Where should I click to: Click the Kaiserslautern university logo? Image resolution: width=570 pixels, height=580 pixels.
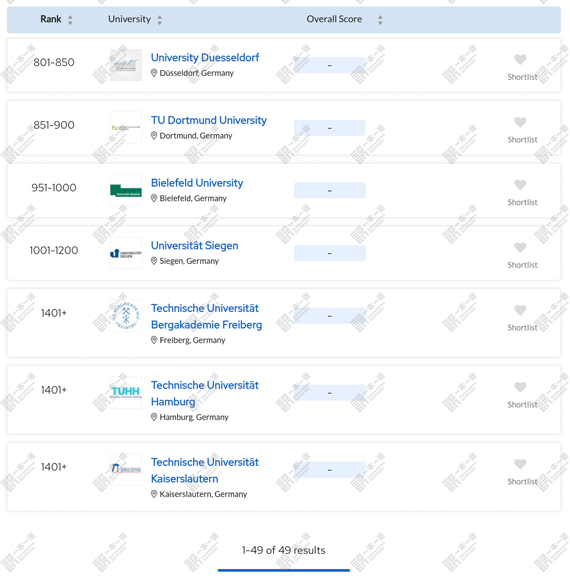126,469
